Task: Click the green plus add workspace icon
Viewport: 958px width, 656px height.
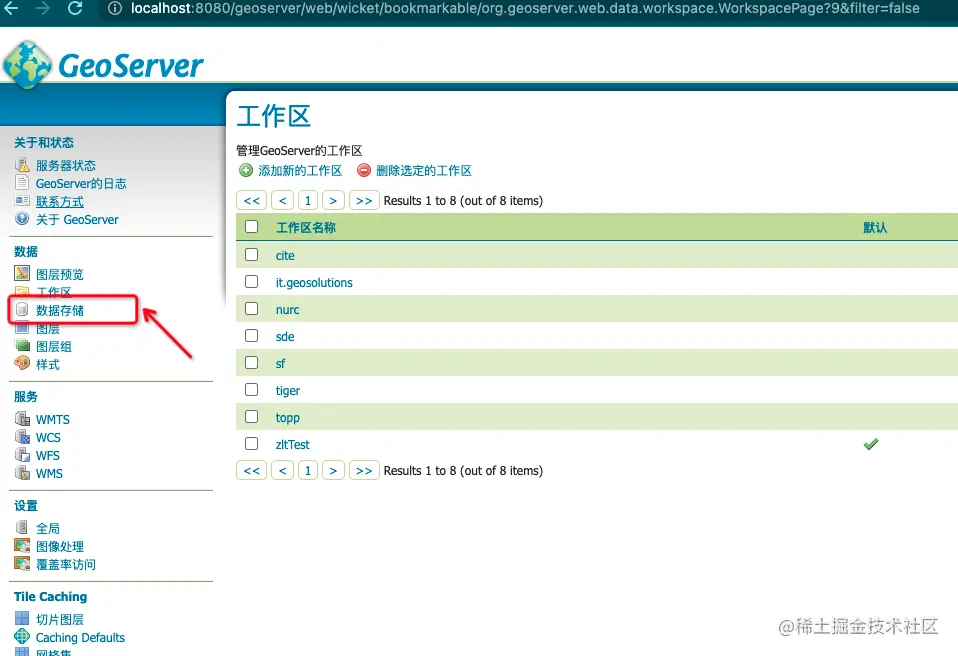Action: pos(246,170)
